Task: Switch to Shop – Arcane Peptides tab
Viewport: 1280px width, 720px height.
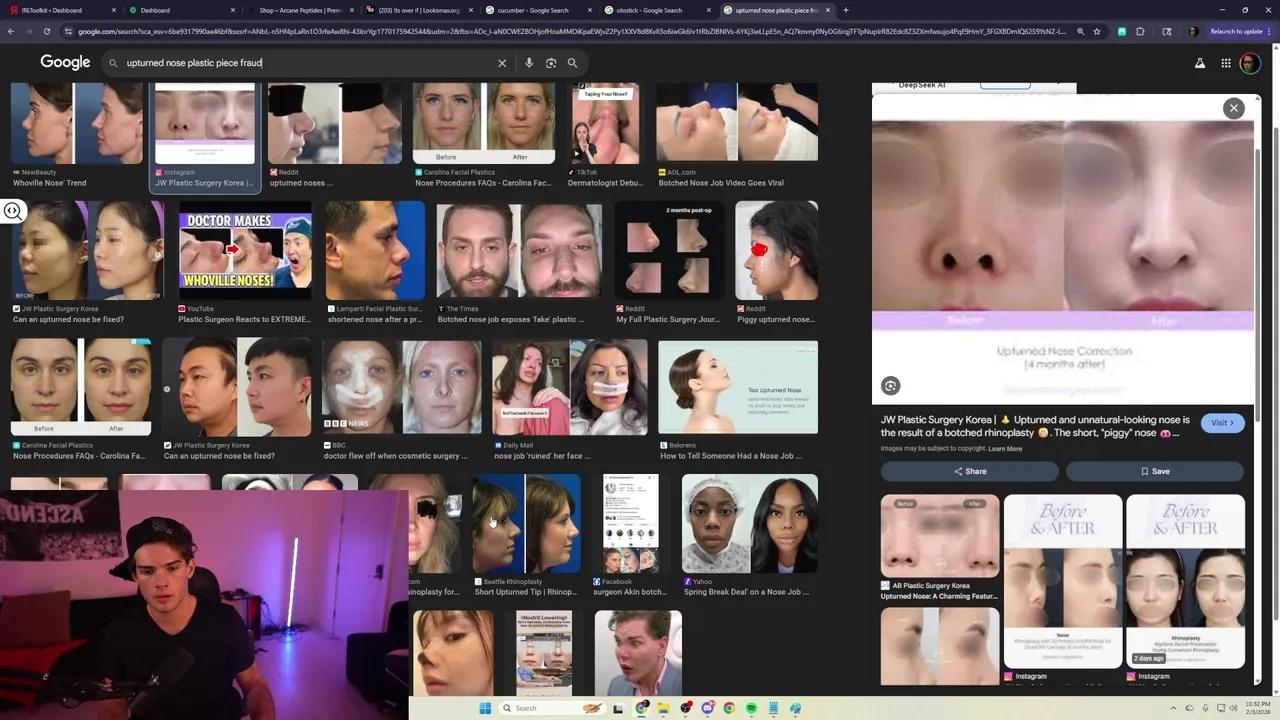Action: pyautogui.click(x=300, y=10)
